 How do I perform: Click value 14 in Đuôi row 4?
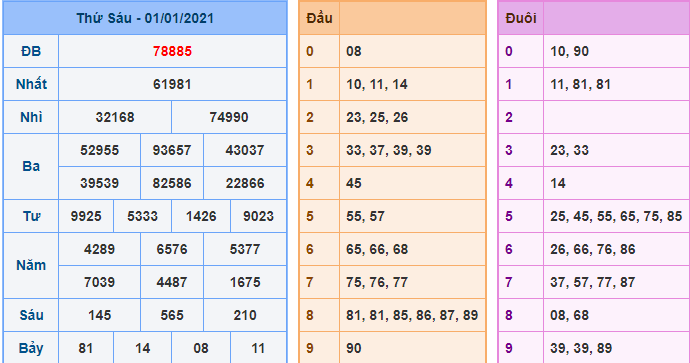click(x=558, y=183)
